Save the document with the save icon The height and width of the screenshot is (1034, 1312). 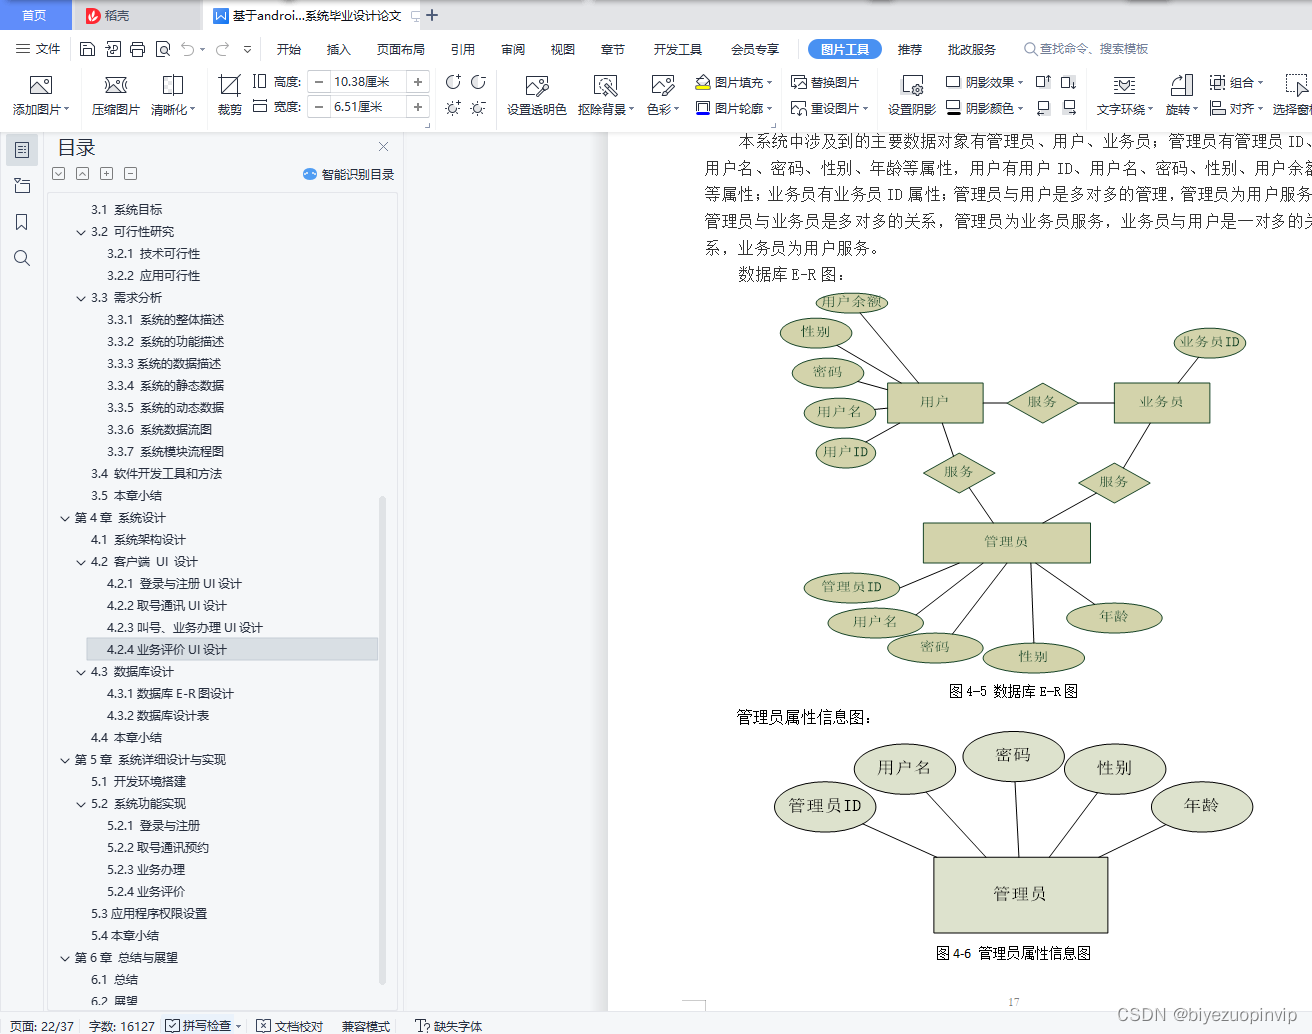[87, 49]
